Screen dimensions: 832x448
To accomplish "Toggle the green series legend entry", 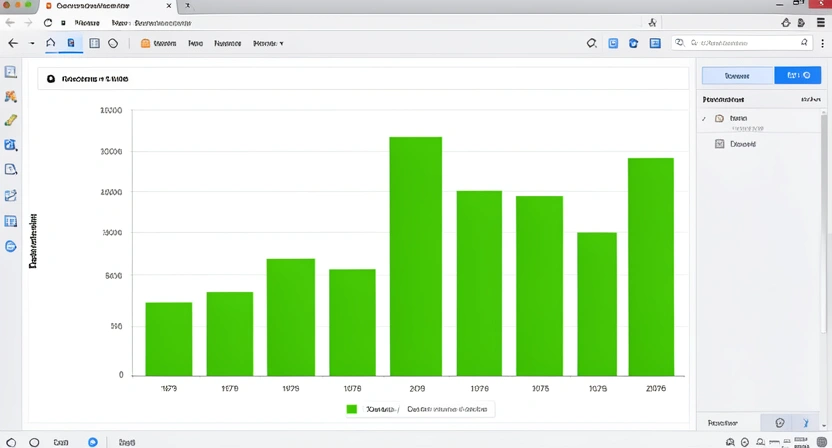I will pos(352,409).
